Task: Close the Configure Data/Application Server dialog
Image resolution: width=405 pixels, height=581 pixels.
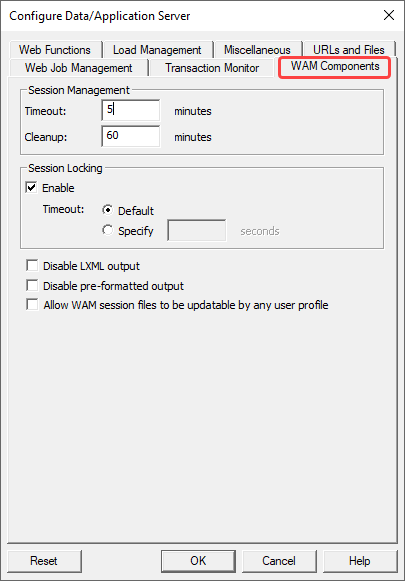Action: 389,16
